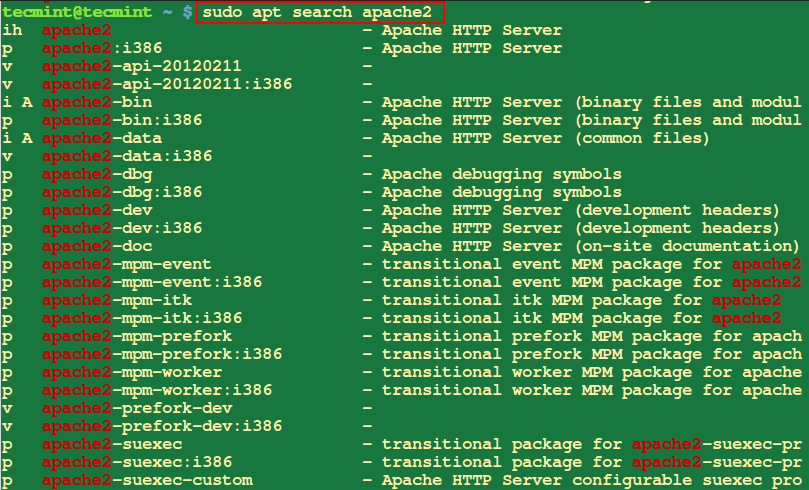The height and width of the screenshot is (490, 809).
Task: Click the highlighted 'sudo apt search apache2' command
Action: 318,13
